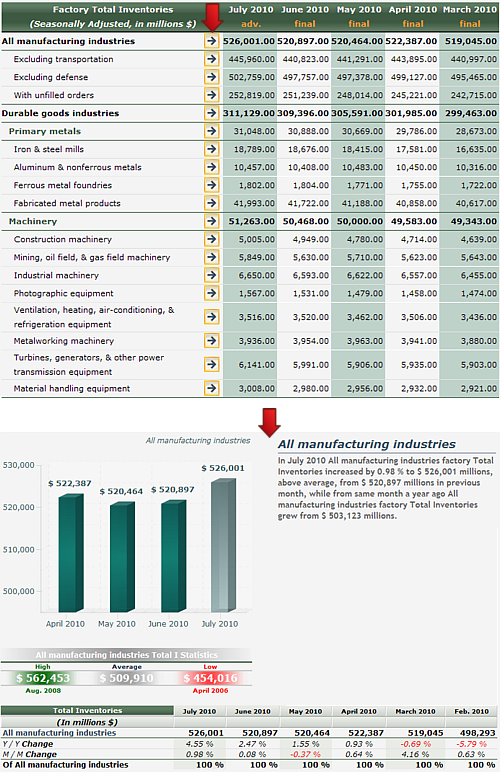Screen dimensions: 500x772
Task: Click the April 2006 low date
Action: (x=211, y=691)
